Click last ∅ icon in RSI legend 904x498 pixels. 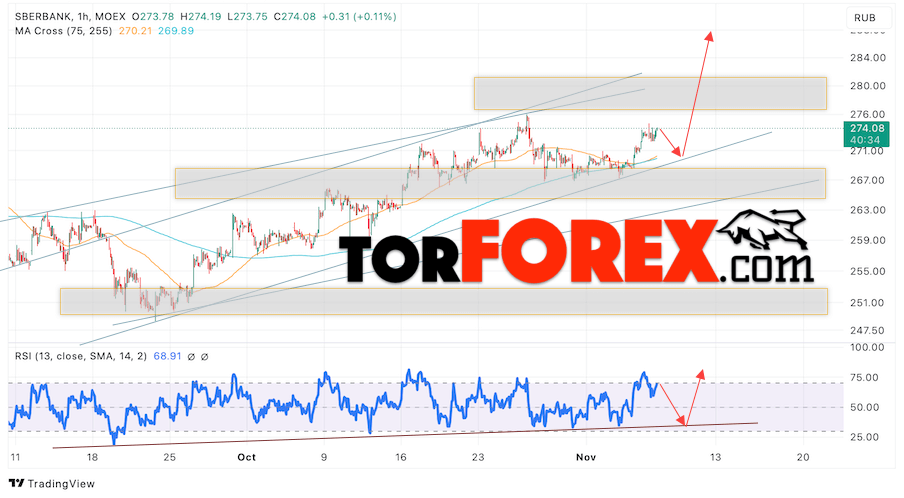pos(204,357)
